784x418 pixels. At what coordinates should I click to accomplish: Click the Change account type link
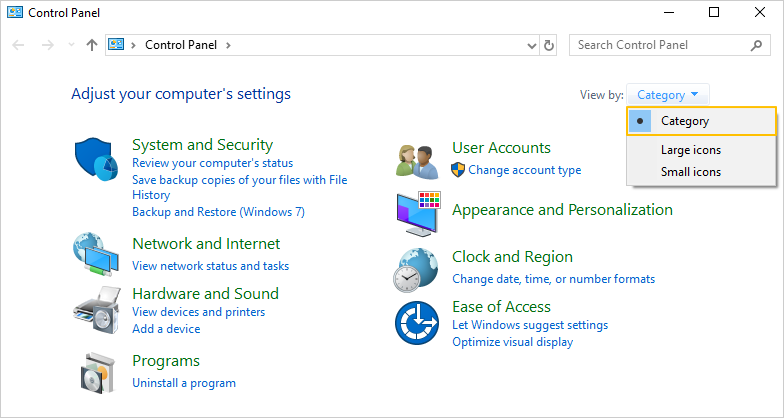point(524,170)
